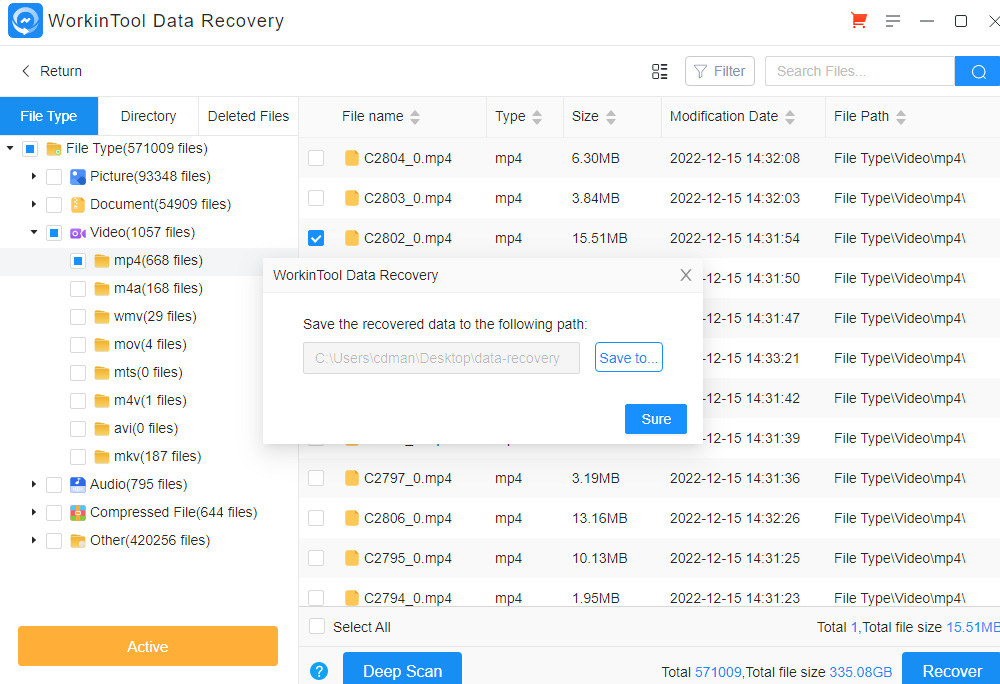Collapse the Video tree node
This screenshot has width=1000, height=684.
coord(34,233)
